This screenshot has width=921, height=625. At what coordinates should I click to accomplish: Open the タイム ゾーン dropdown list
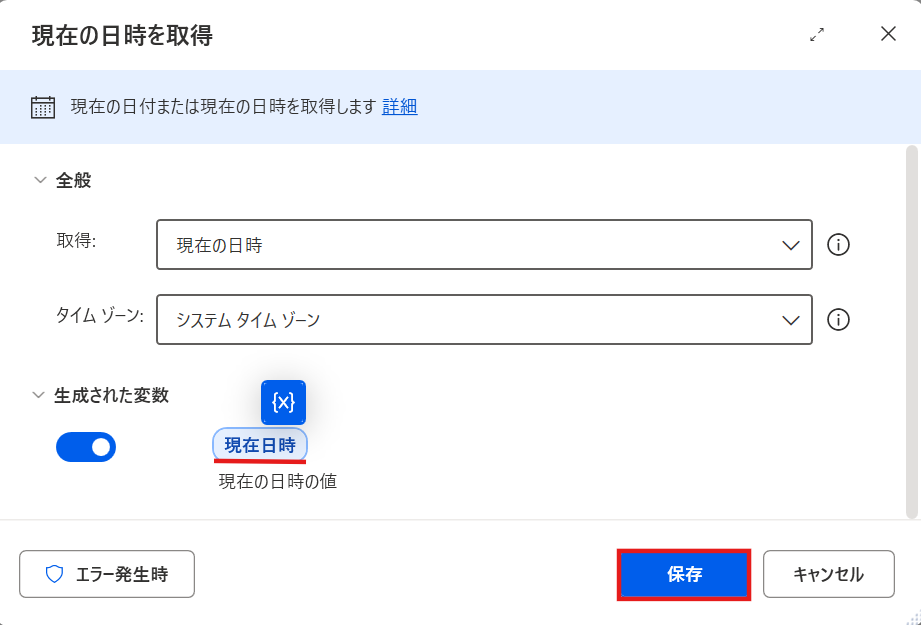point(791,320)
